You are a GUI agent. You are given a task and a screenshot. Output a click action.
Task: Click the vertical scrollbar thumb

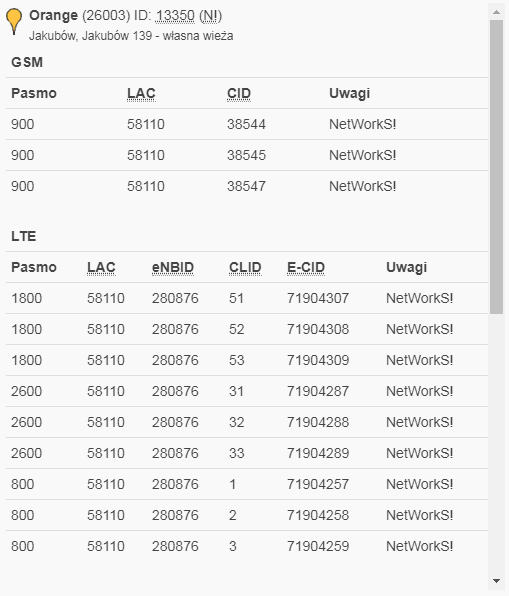pos(496,167)
